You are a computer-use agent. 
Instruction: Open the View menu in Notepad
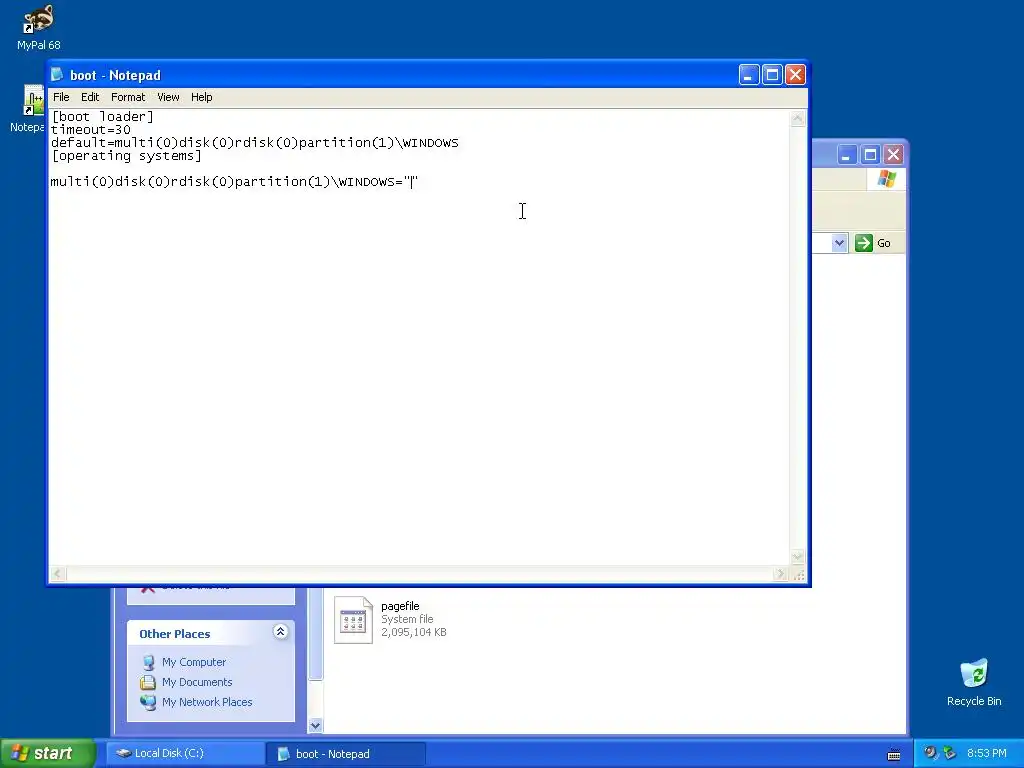point(168,97)
